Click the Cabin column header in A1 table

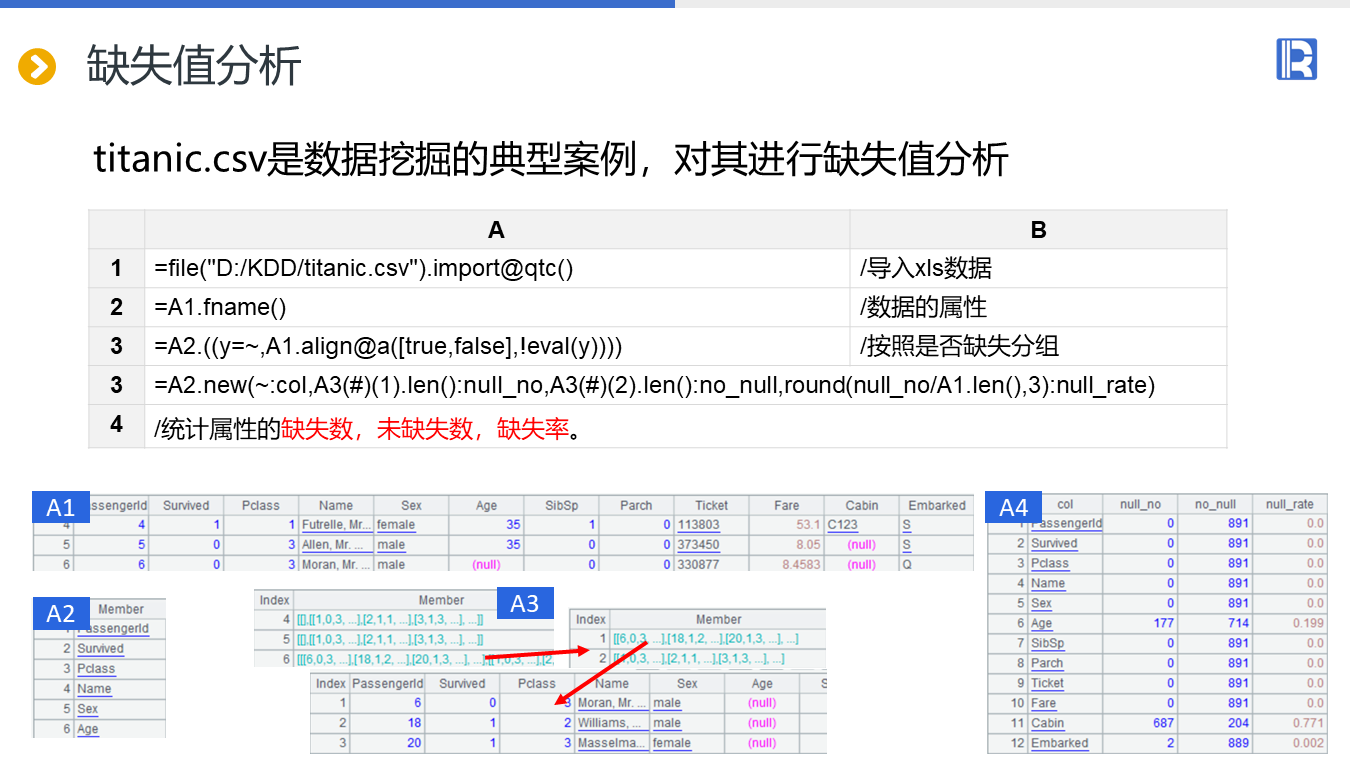[861, 505]
